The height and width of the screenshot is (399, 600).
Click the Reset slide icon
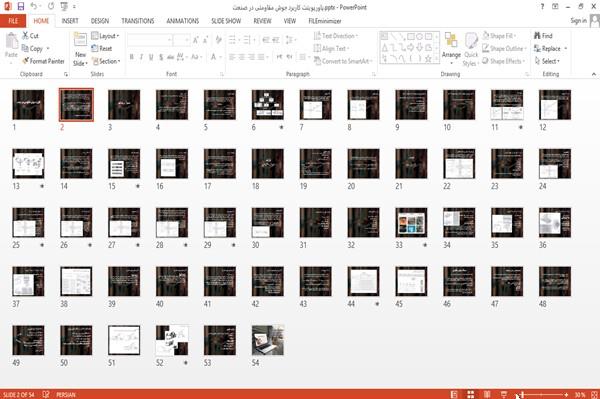[x=95, y=48]
